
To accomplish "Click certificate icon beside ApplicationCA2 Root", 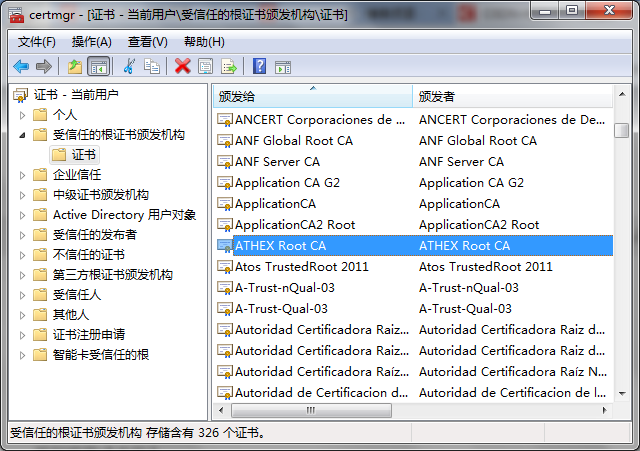I will [225, 224].
